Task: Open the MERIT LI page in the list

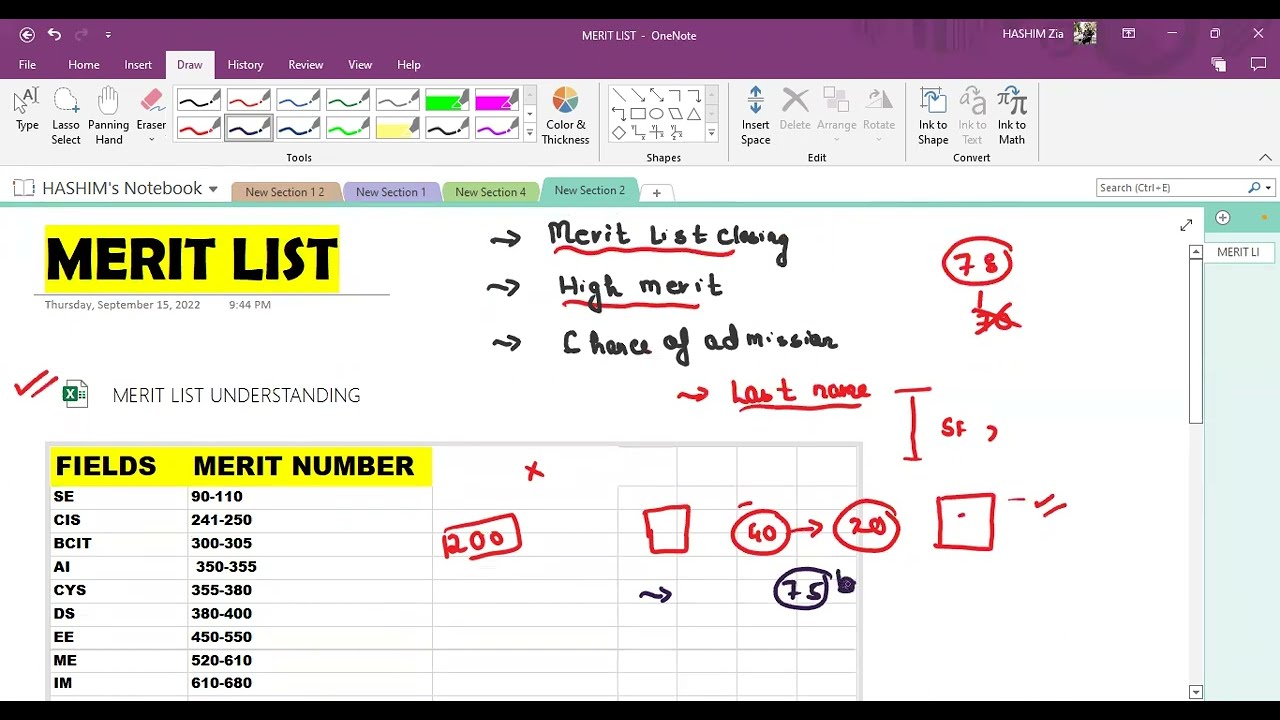Action: (x=1238, y=252)
